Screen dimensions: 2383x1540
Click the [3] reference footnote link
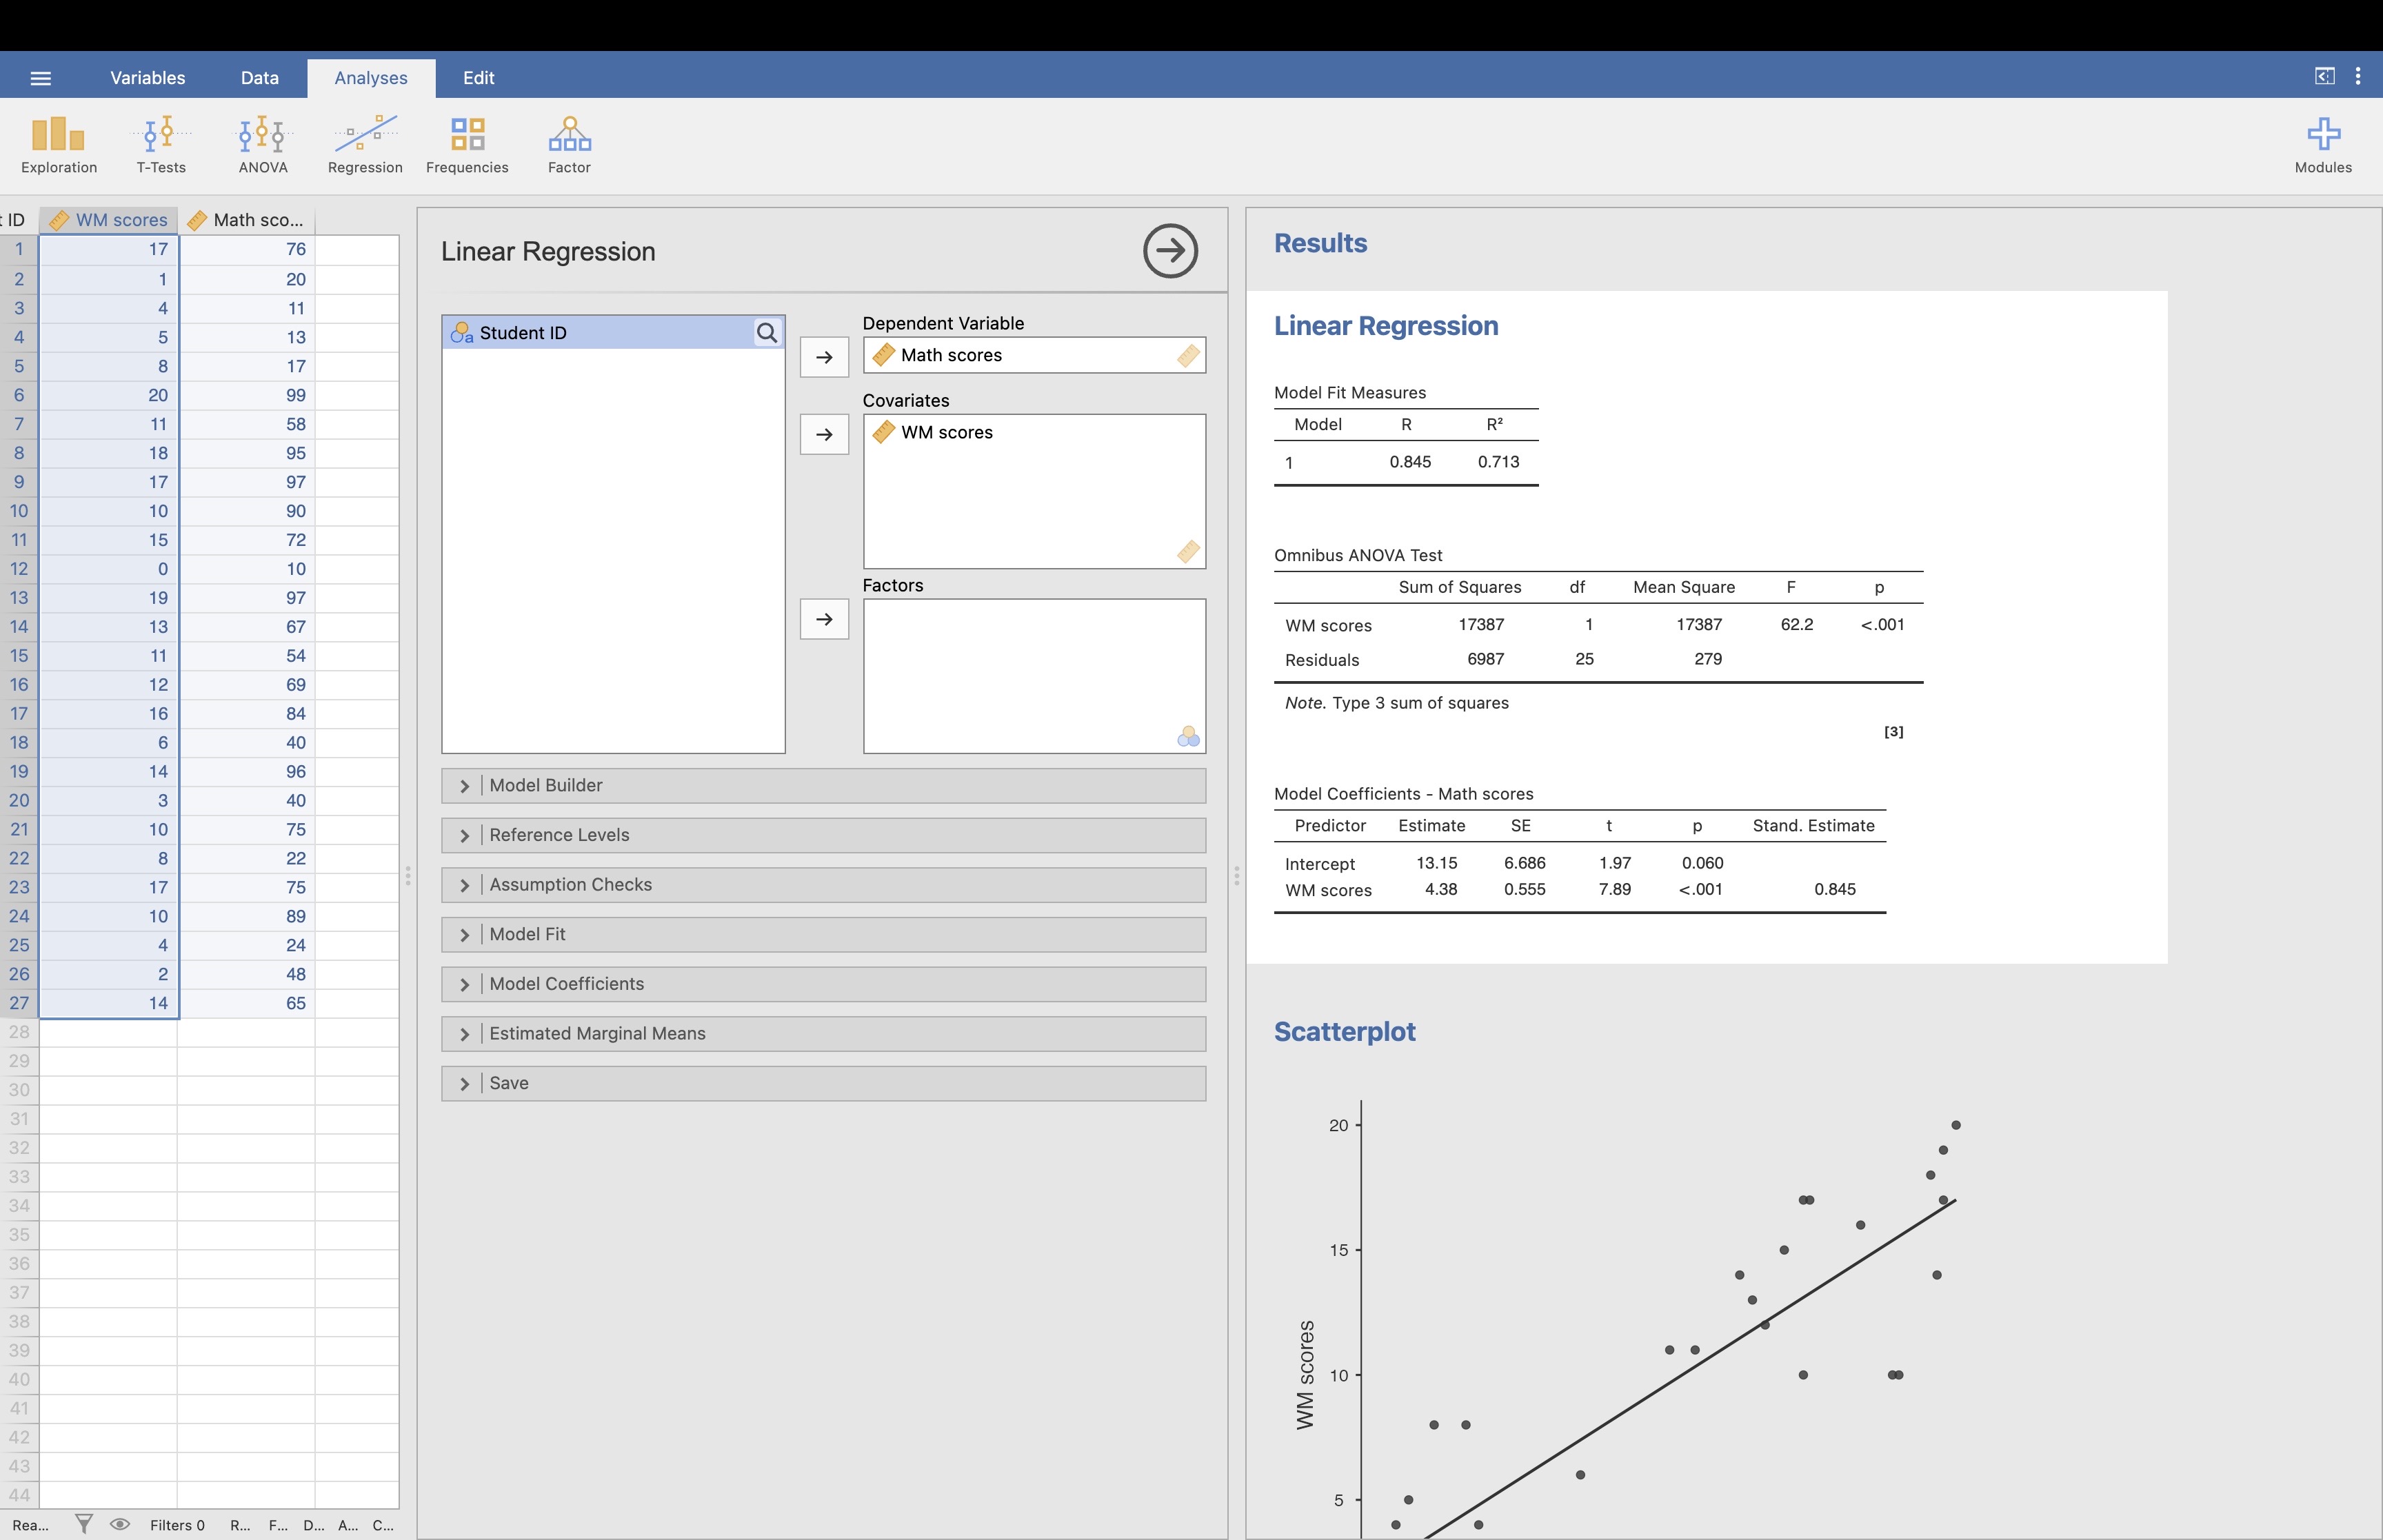click(x=1893, y=732)
